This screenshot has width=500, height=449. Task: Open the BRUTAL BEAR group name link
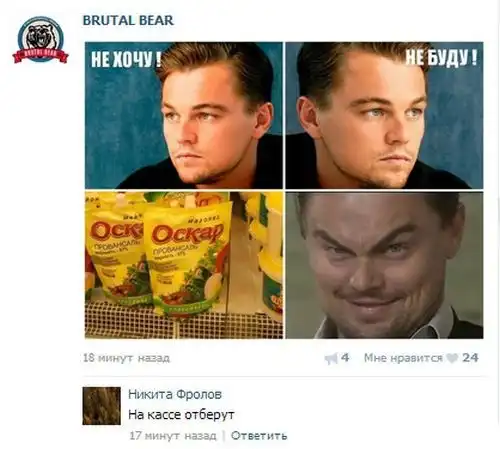tap(128, 20)
